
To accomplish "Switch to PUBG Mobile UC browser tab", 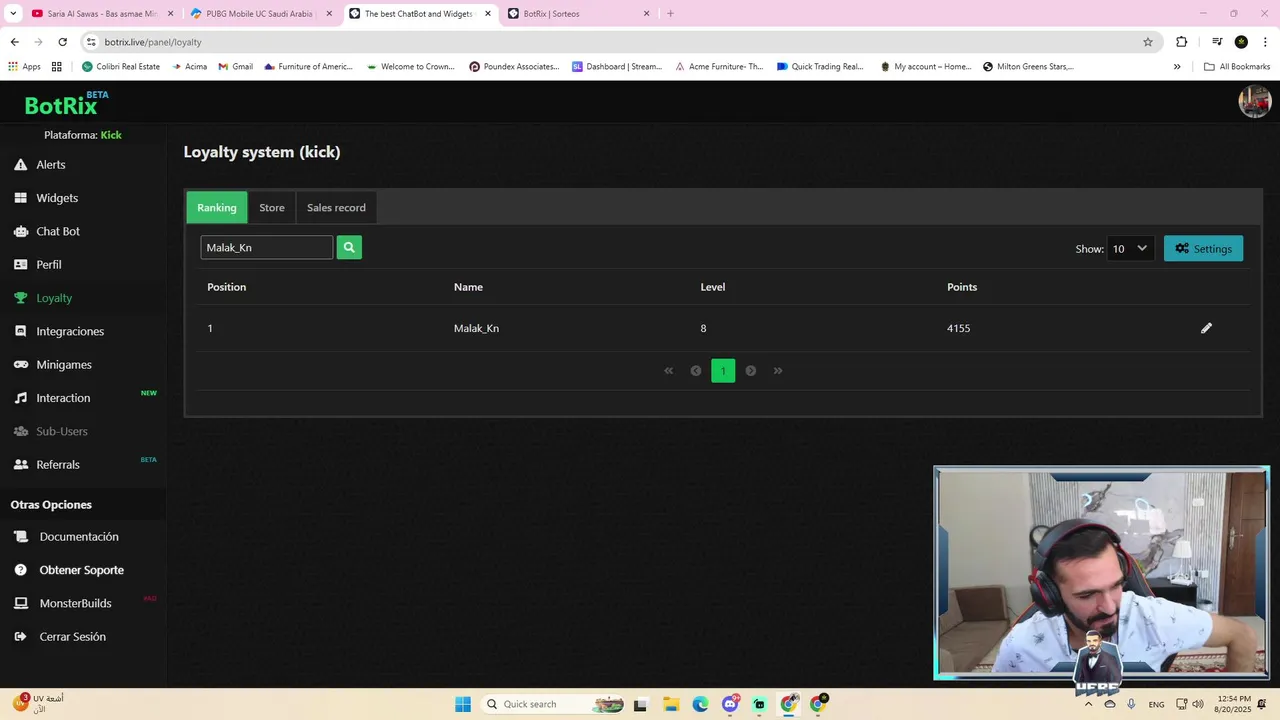I will coord(260,14).
